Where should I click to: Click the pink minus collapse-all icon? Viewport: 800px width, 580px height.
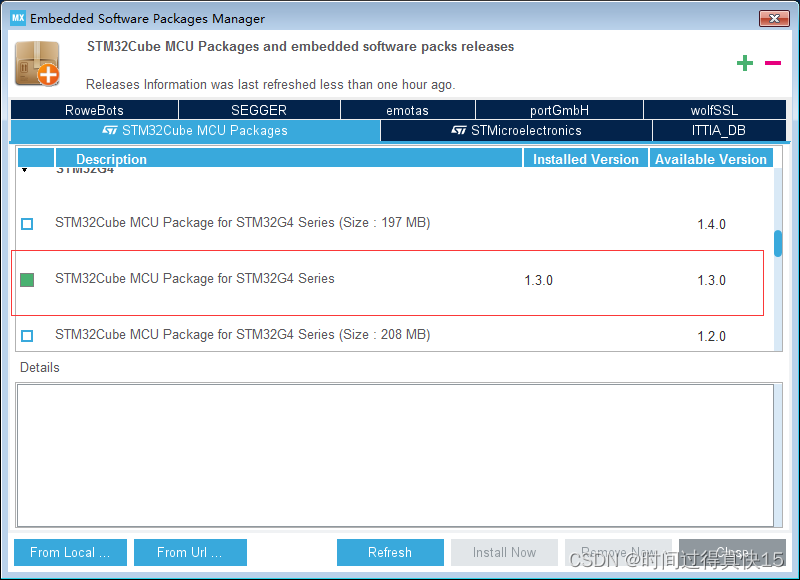pos(773,63)
